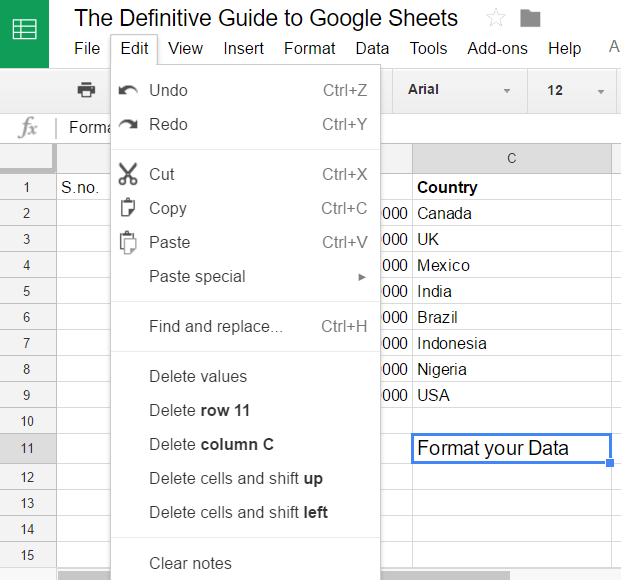The image size is (621, 580).
Task: Open the Google Sheets home icon
Action: (x=25, y=32)
